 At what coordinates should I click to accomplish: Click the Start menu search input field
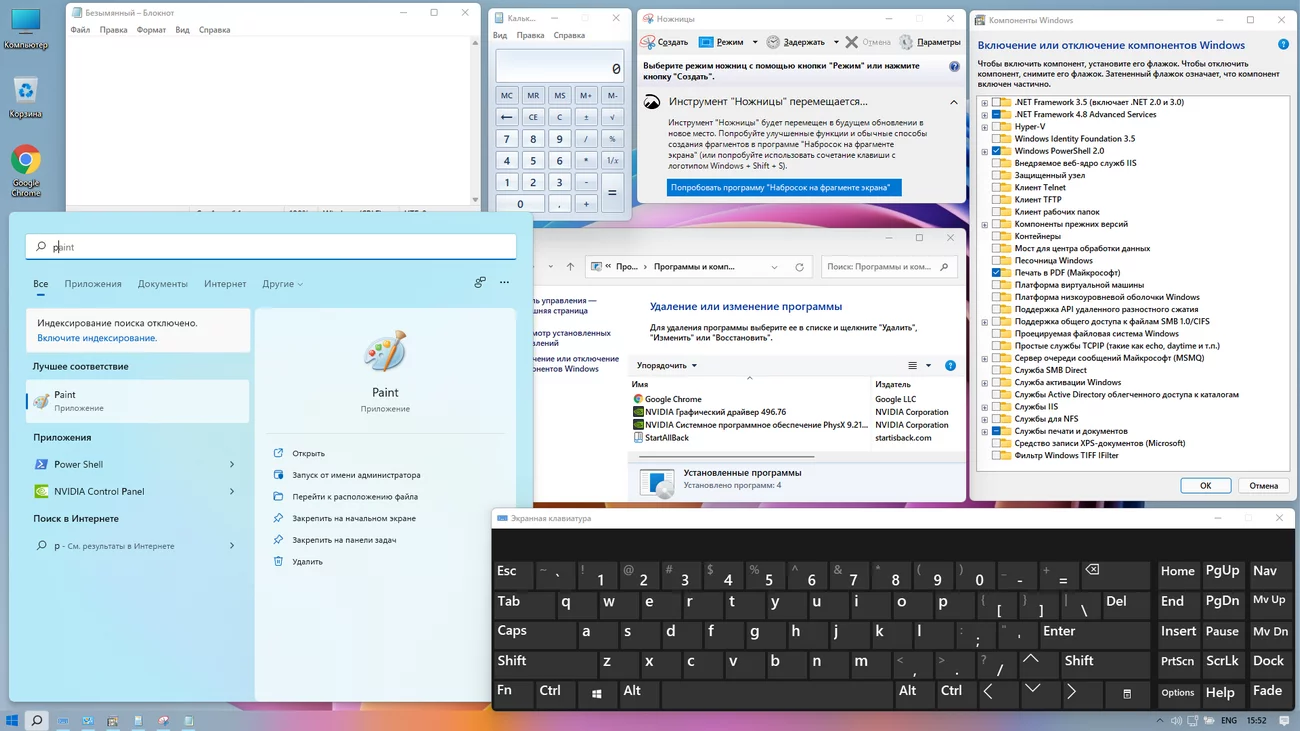click(x=271, y=246)
